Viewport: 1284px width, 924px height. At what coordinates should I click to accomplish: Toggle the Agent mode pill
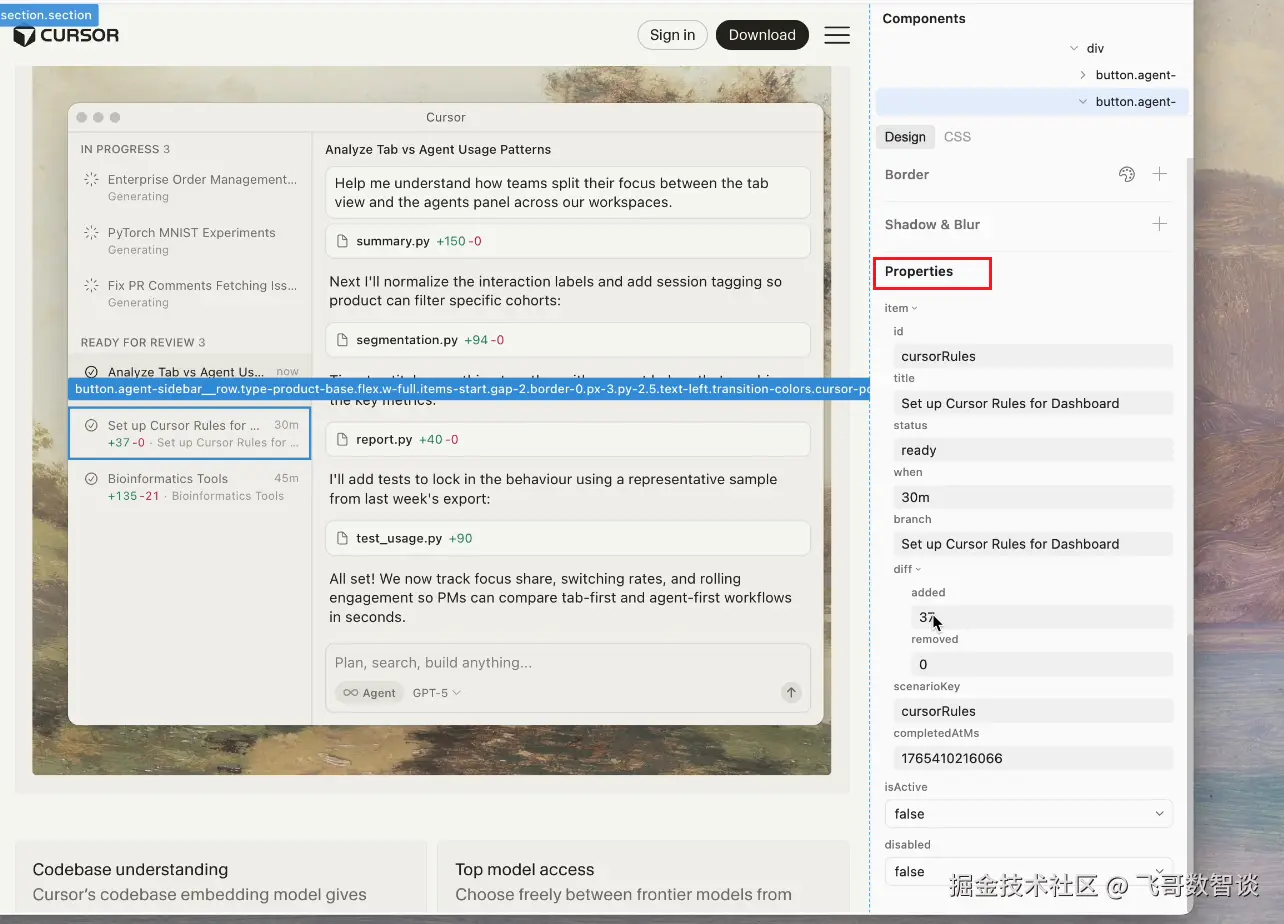point(369,692)
